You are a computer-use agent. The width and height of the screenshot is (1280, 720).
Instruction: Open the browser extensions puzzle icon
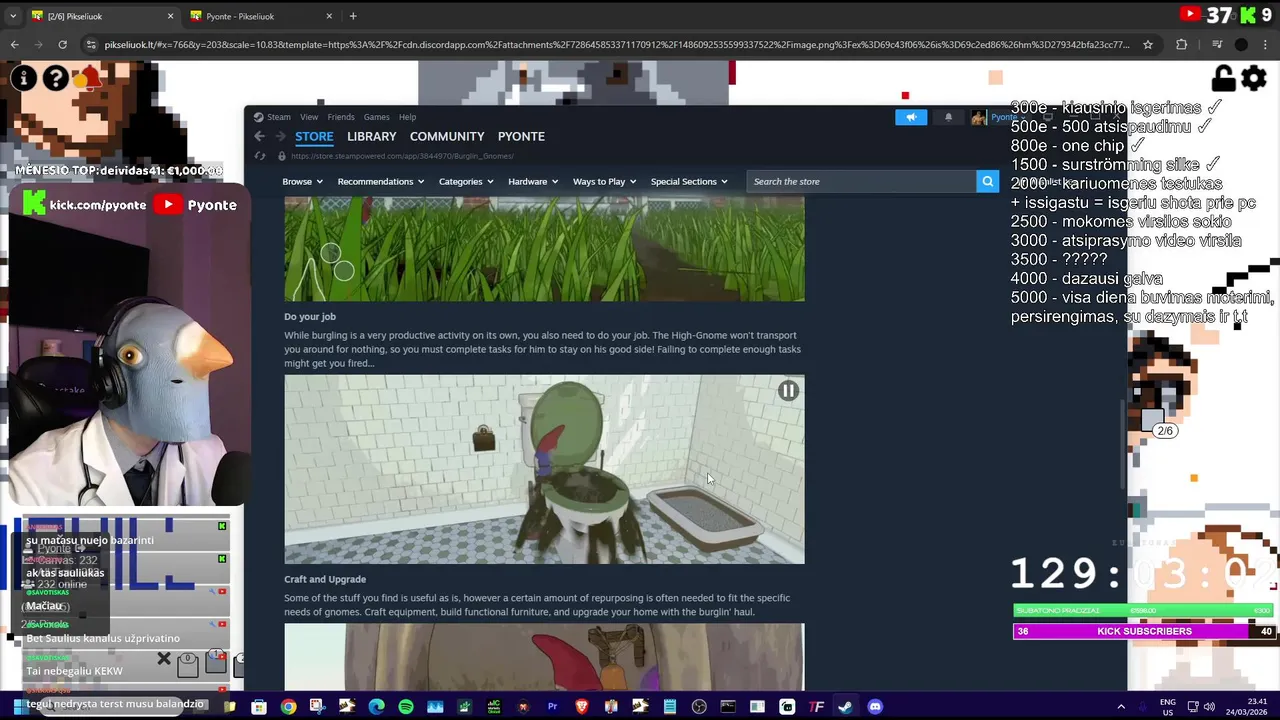[x=1181, y=44]
